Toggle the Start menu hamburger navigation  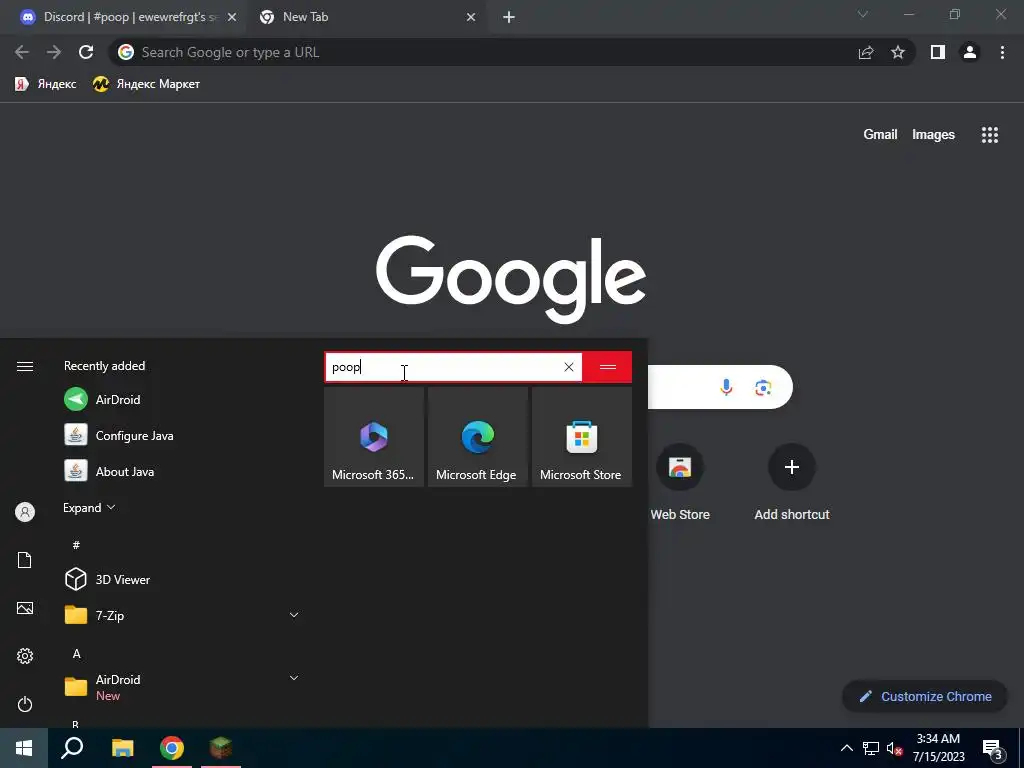[x=25, y=366]
